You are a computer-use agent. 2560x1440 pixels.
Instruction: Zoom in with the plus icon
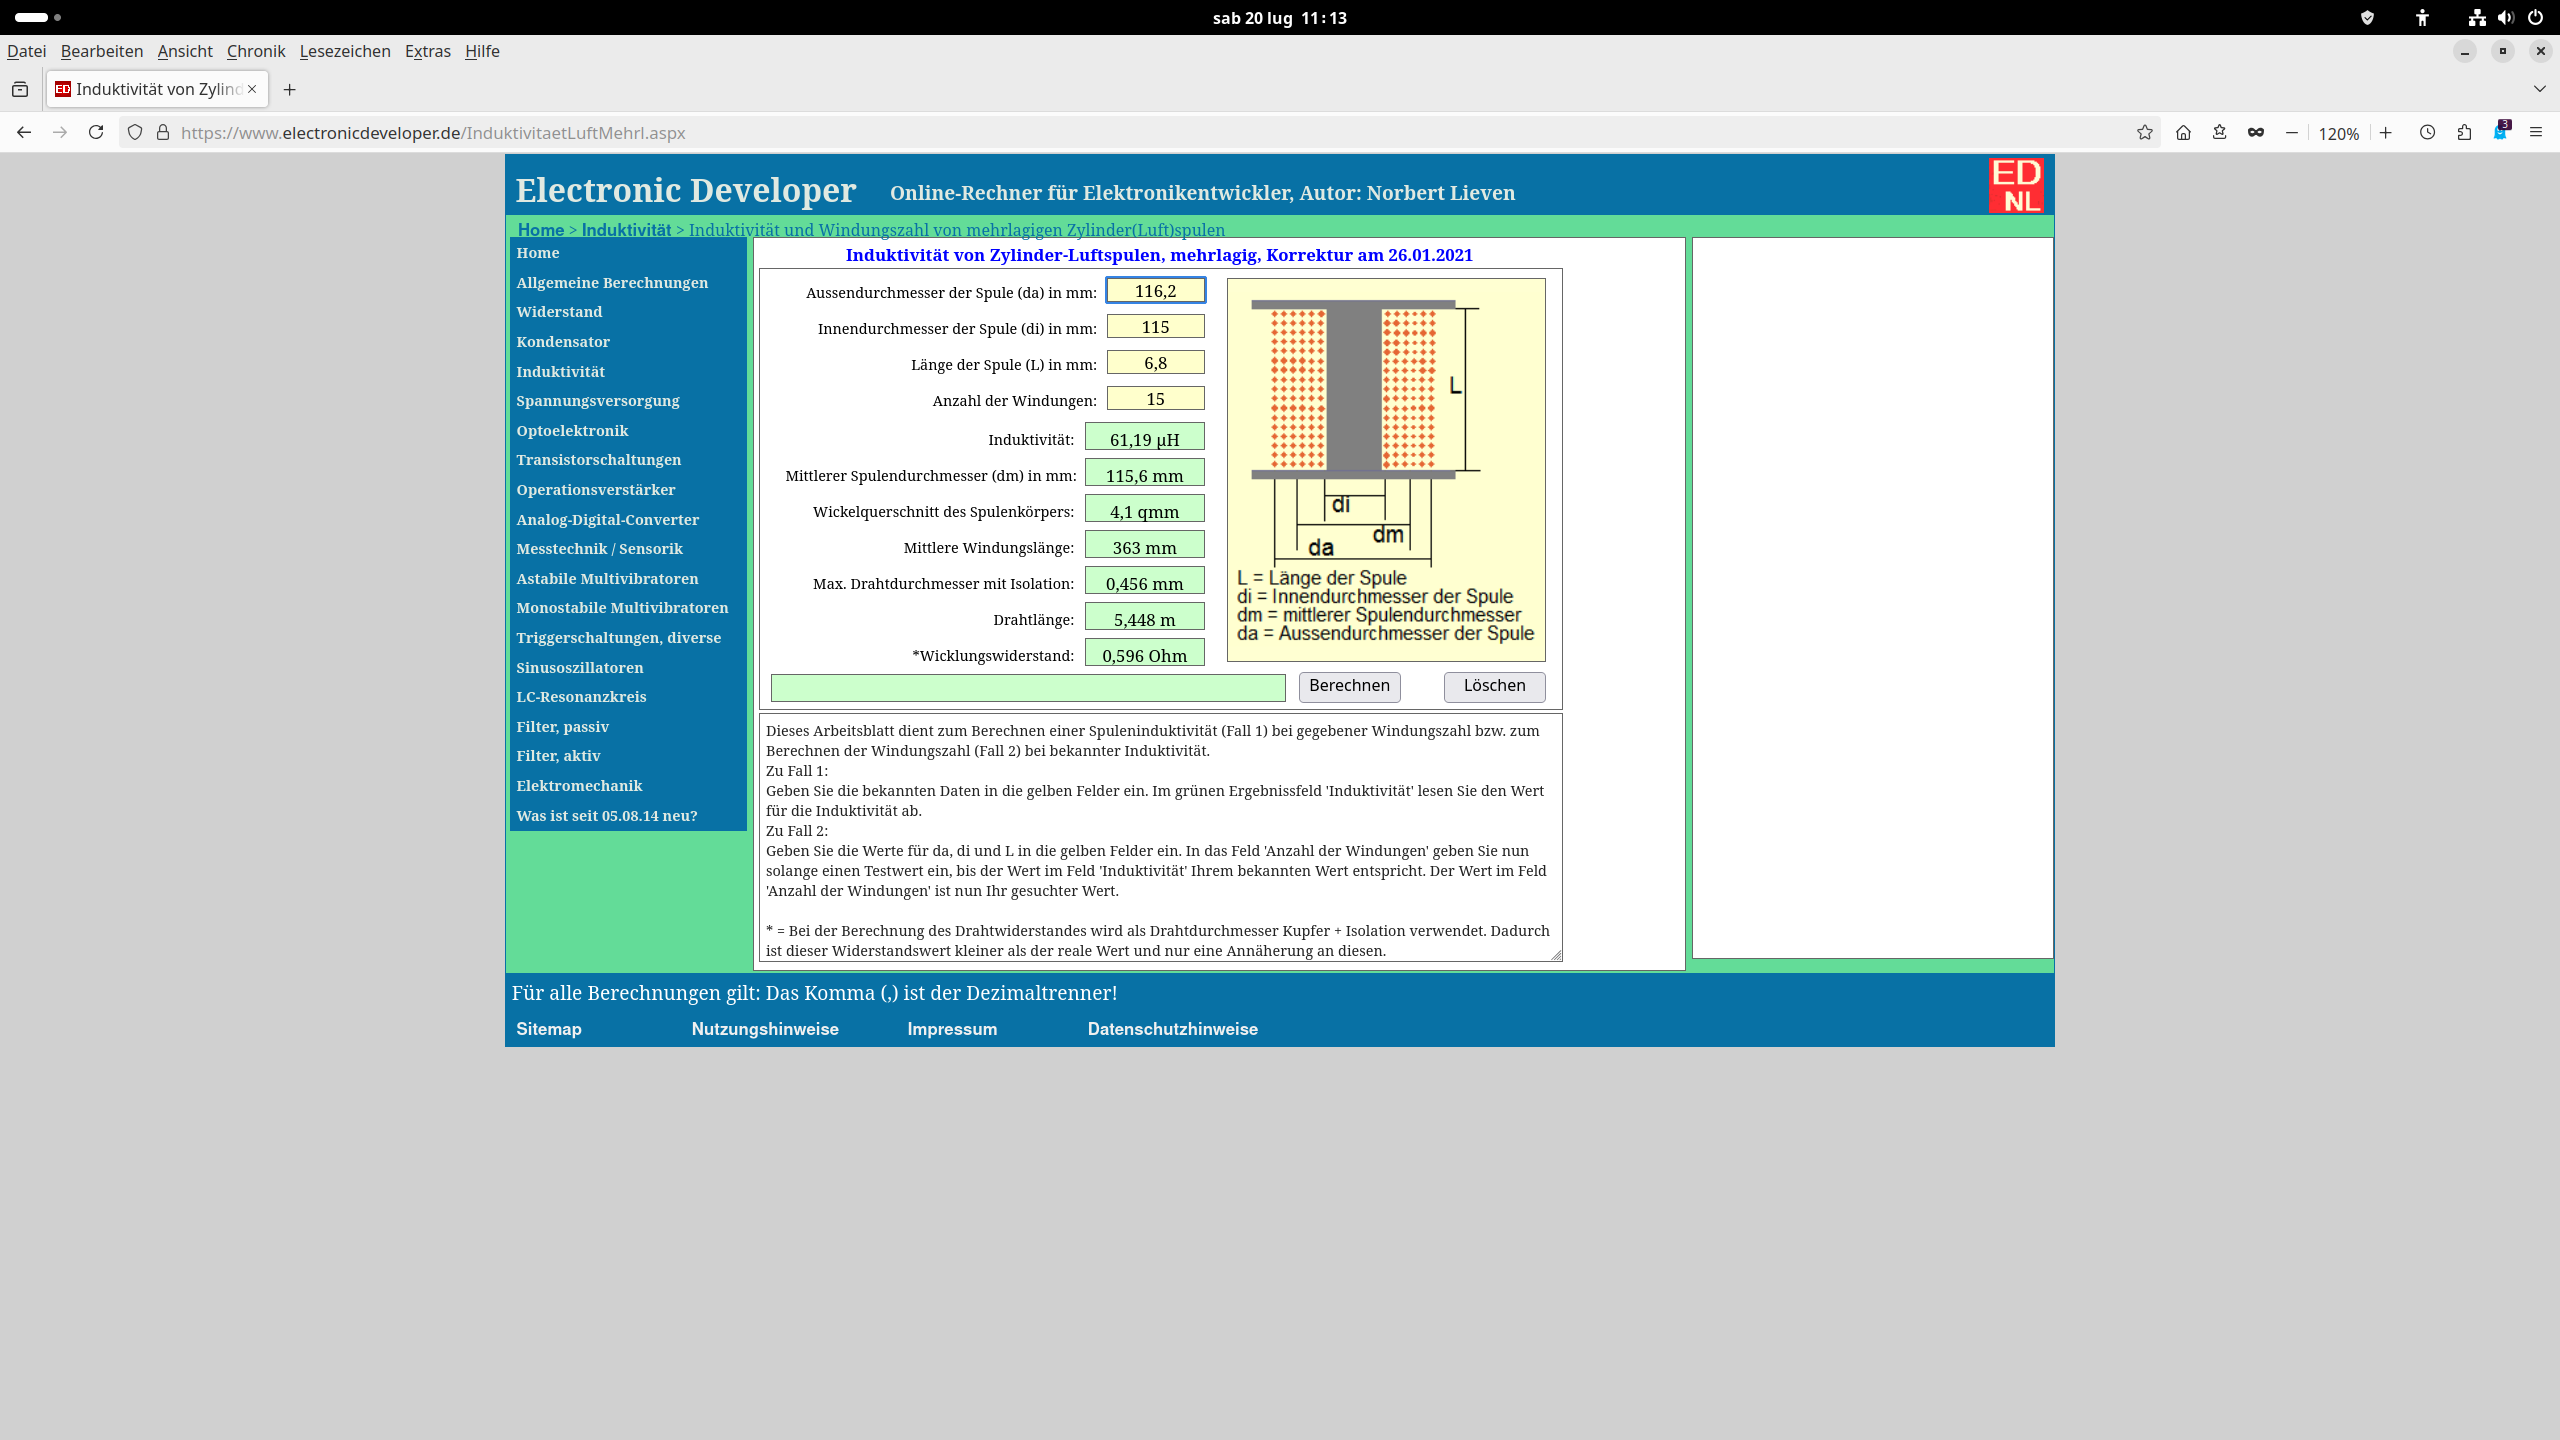(x=2386, y=132)
